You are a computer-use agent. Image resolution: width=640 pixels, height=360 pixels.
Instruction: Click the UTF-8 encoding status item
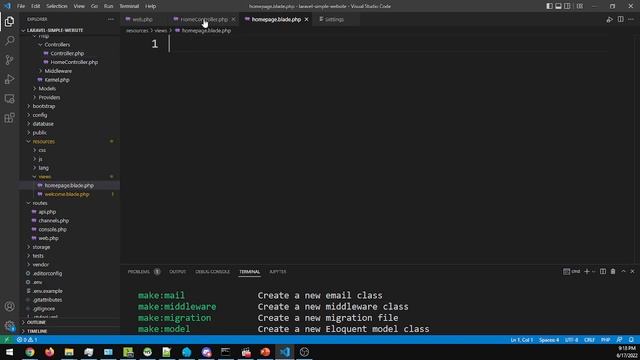[x=571, y=340]
